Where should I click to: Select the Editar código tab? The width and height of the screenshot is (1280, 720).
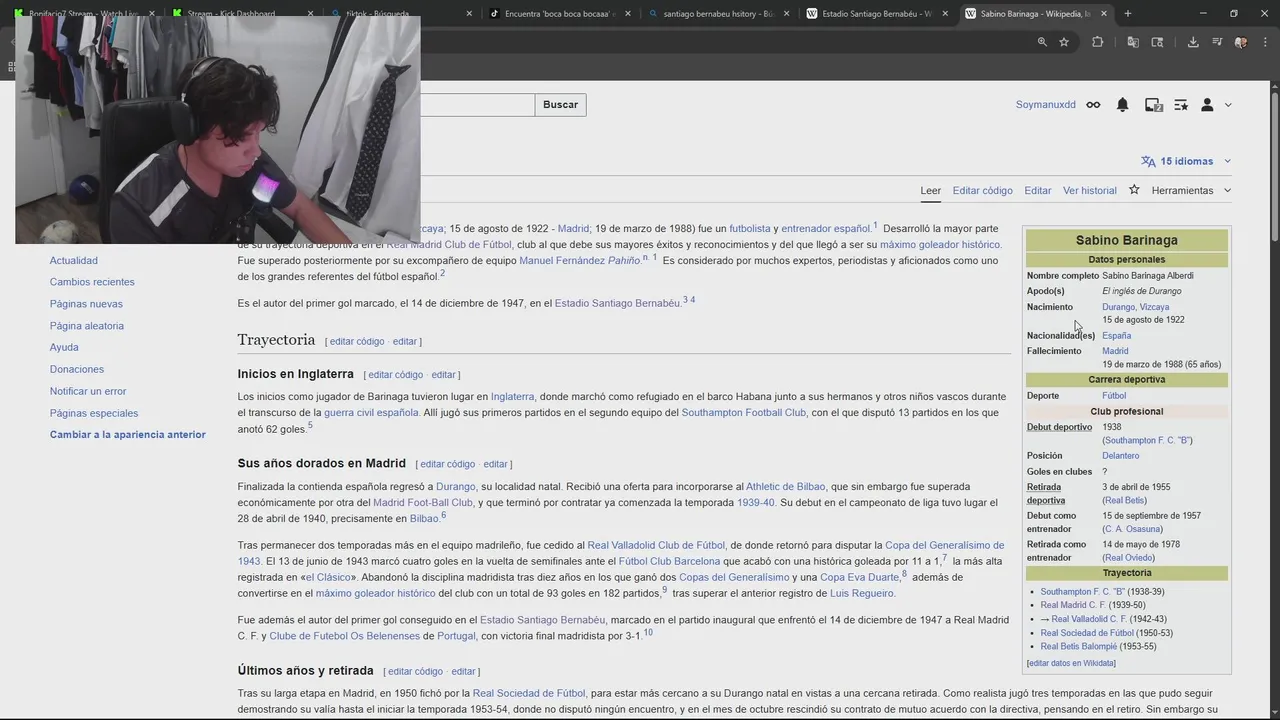982,190
